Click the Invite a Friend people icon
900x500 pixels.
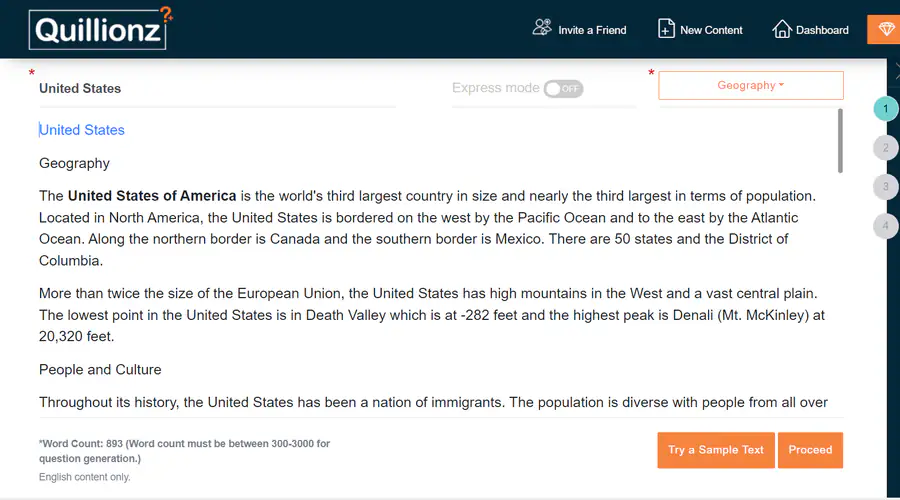pos(542,29)
